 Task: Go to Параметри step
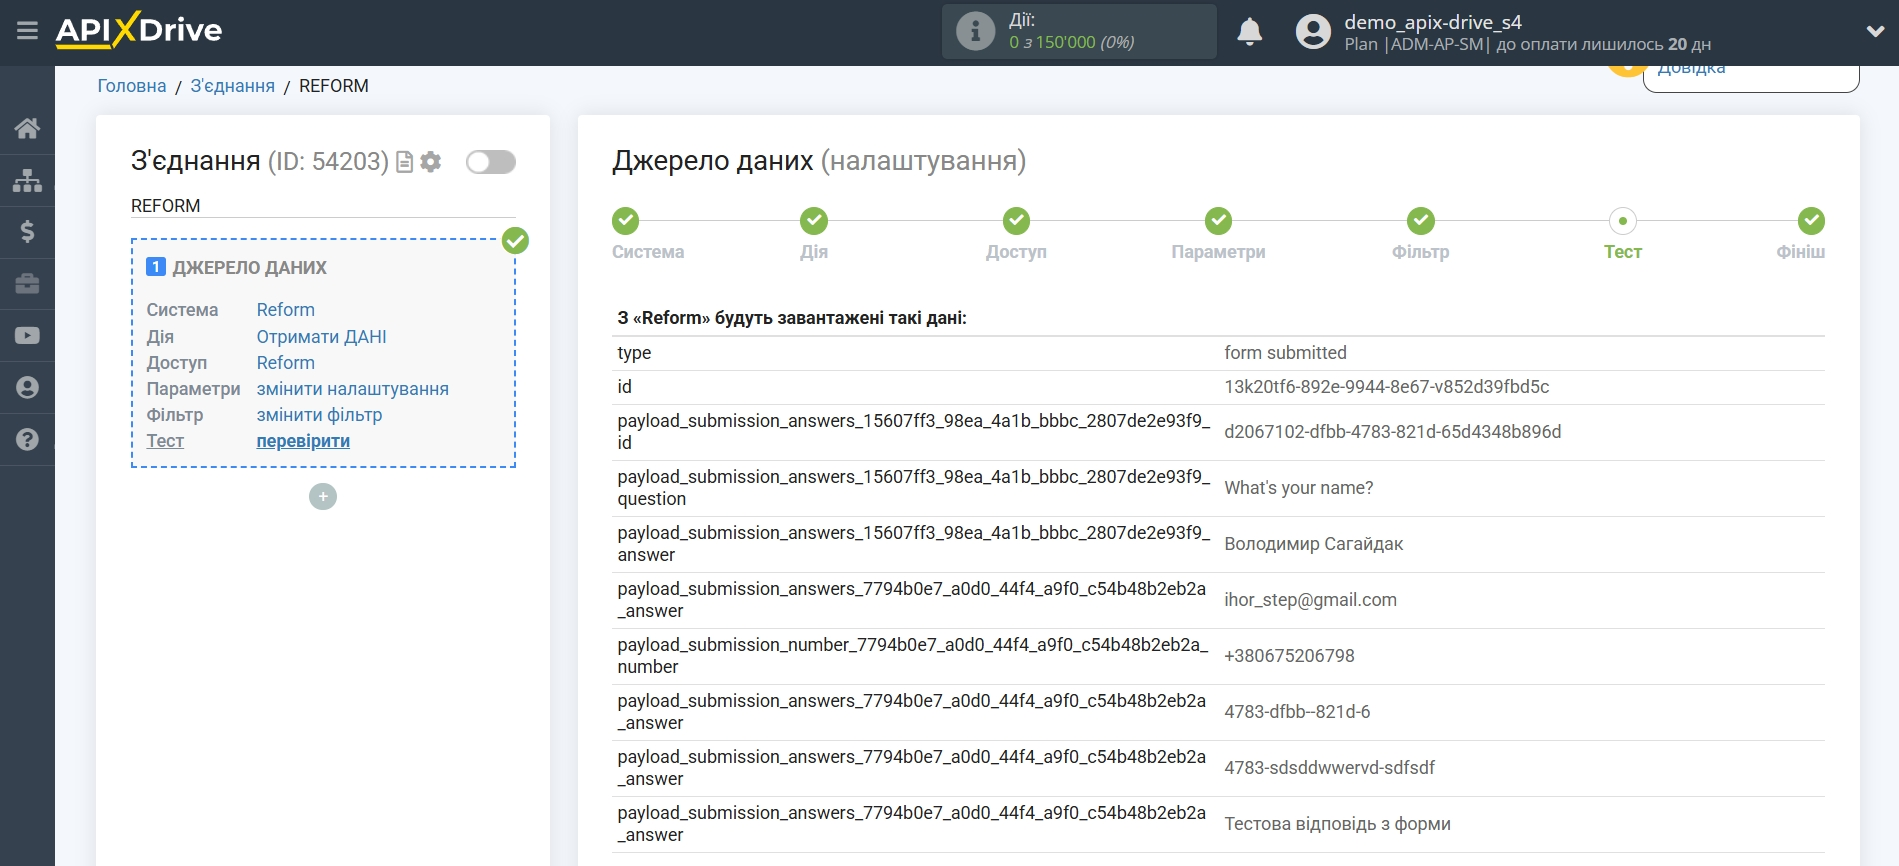coord(1218,221)
